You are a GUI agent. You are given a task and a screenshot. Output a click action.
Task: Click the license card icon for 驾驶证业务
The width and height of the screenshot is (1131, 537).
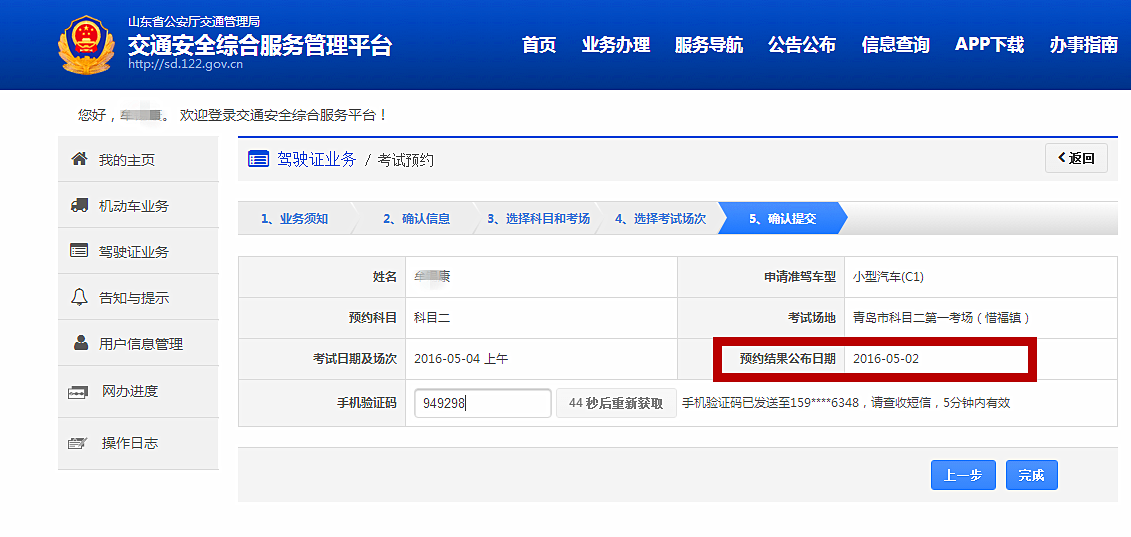tap(79, 251)
